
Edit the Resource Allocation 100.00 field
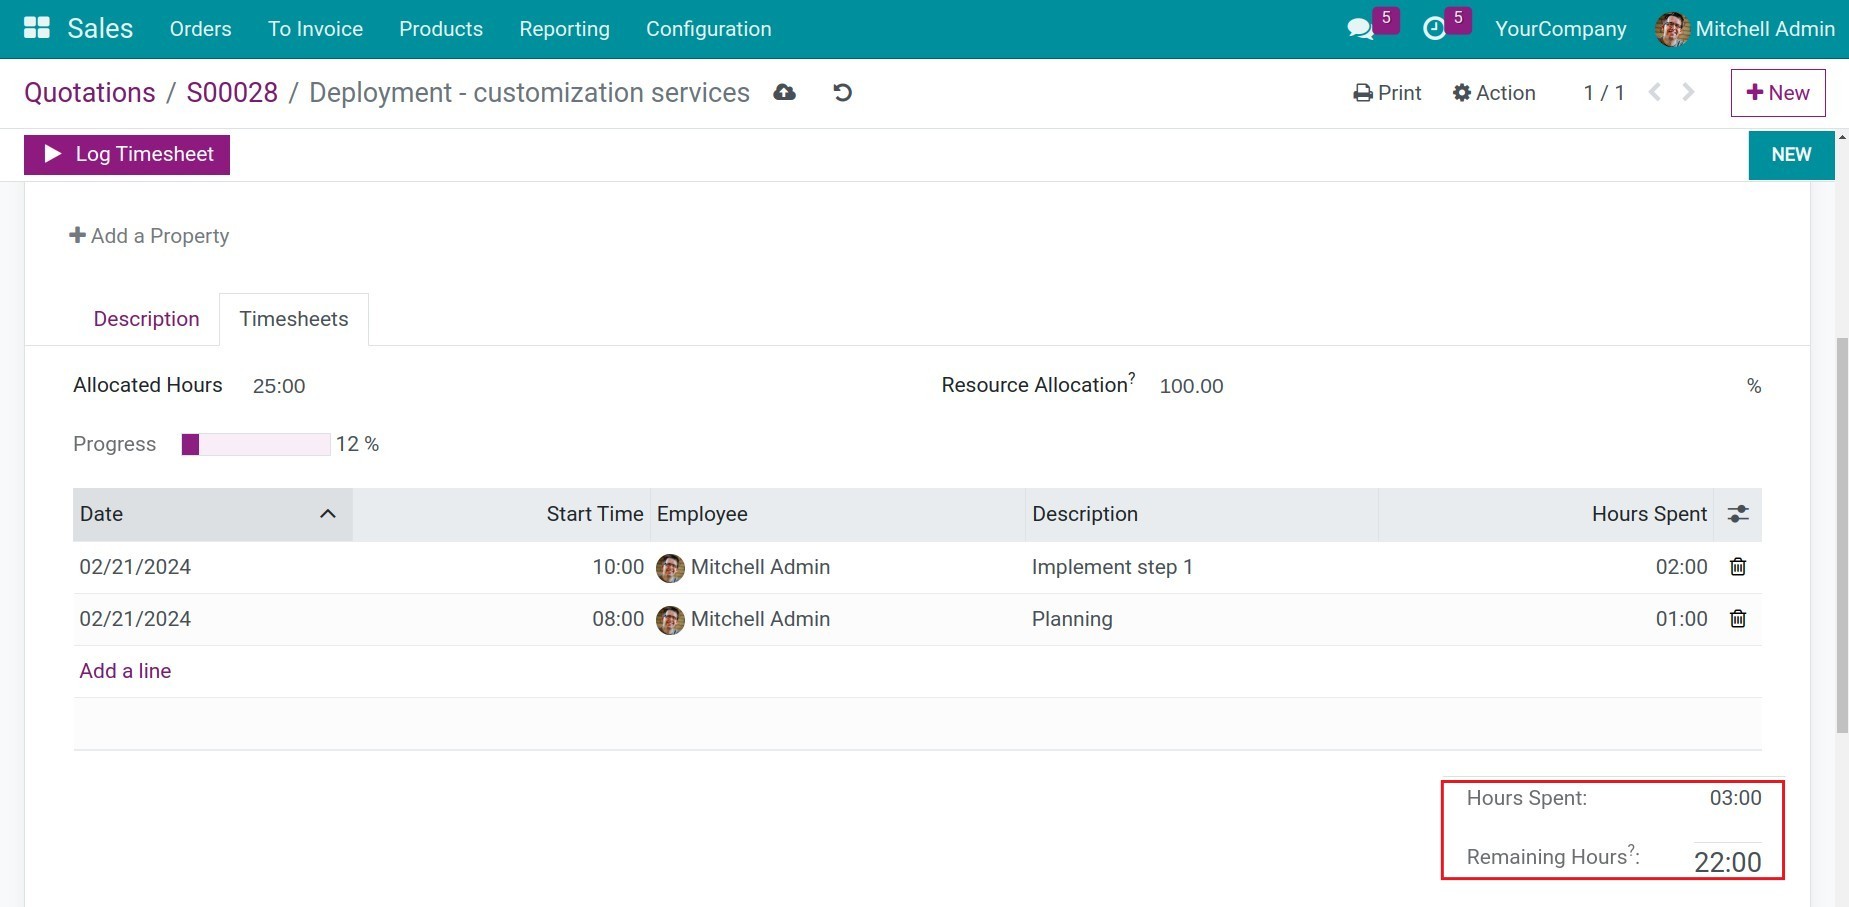pyautogui.click(x=1191, y=386)
